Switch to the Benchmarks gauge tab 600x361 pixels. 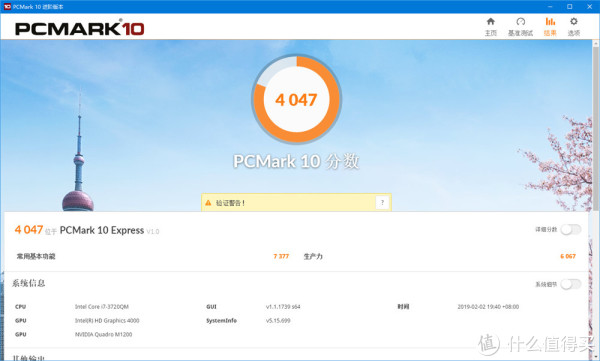tap(520, 26)
